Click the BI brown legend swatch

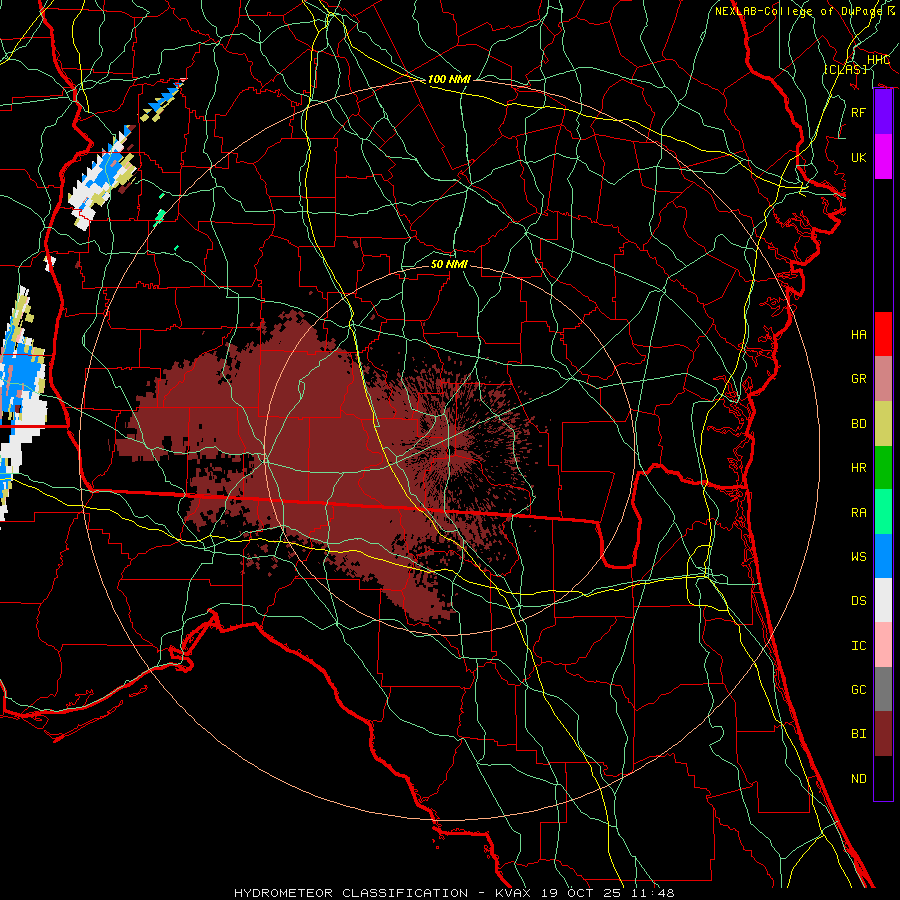point(883,734)
